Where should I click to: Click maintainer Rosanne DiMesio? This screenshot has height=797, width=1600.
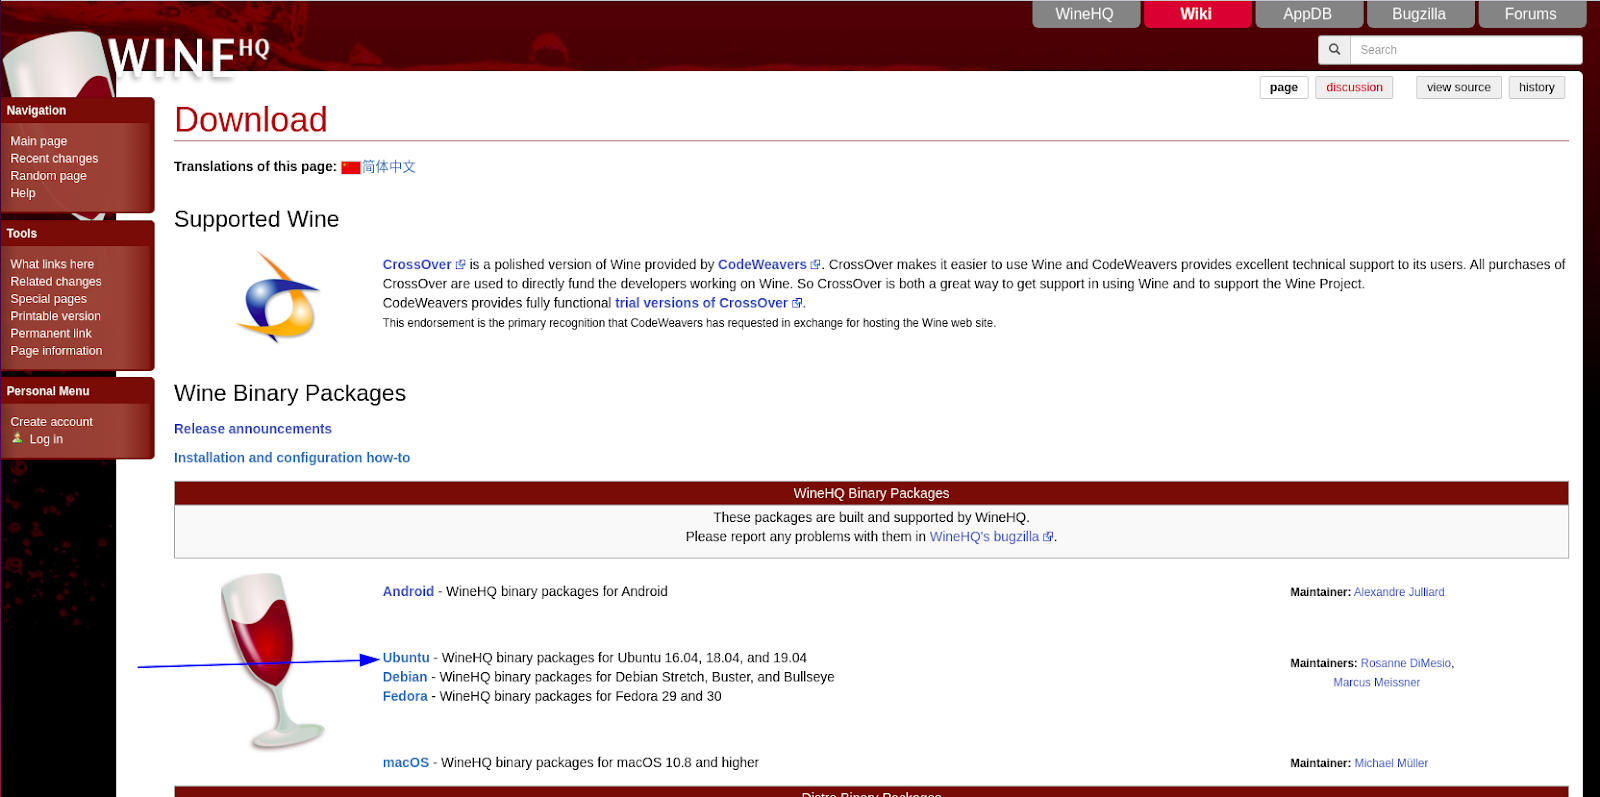coord(1406,663)
